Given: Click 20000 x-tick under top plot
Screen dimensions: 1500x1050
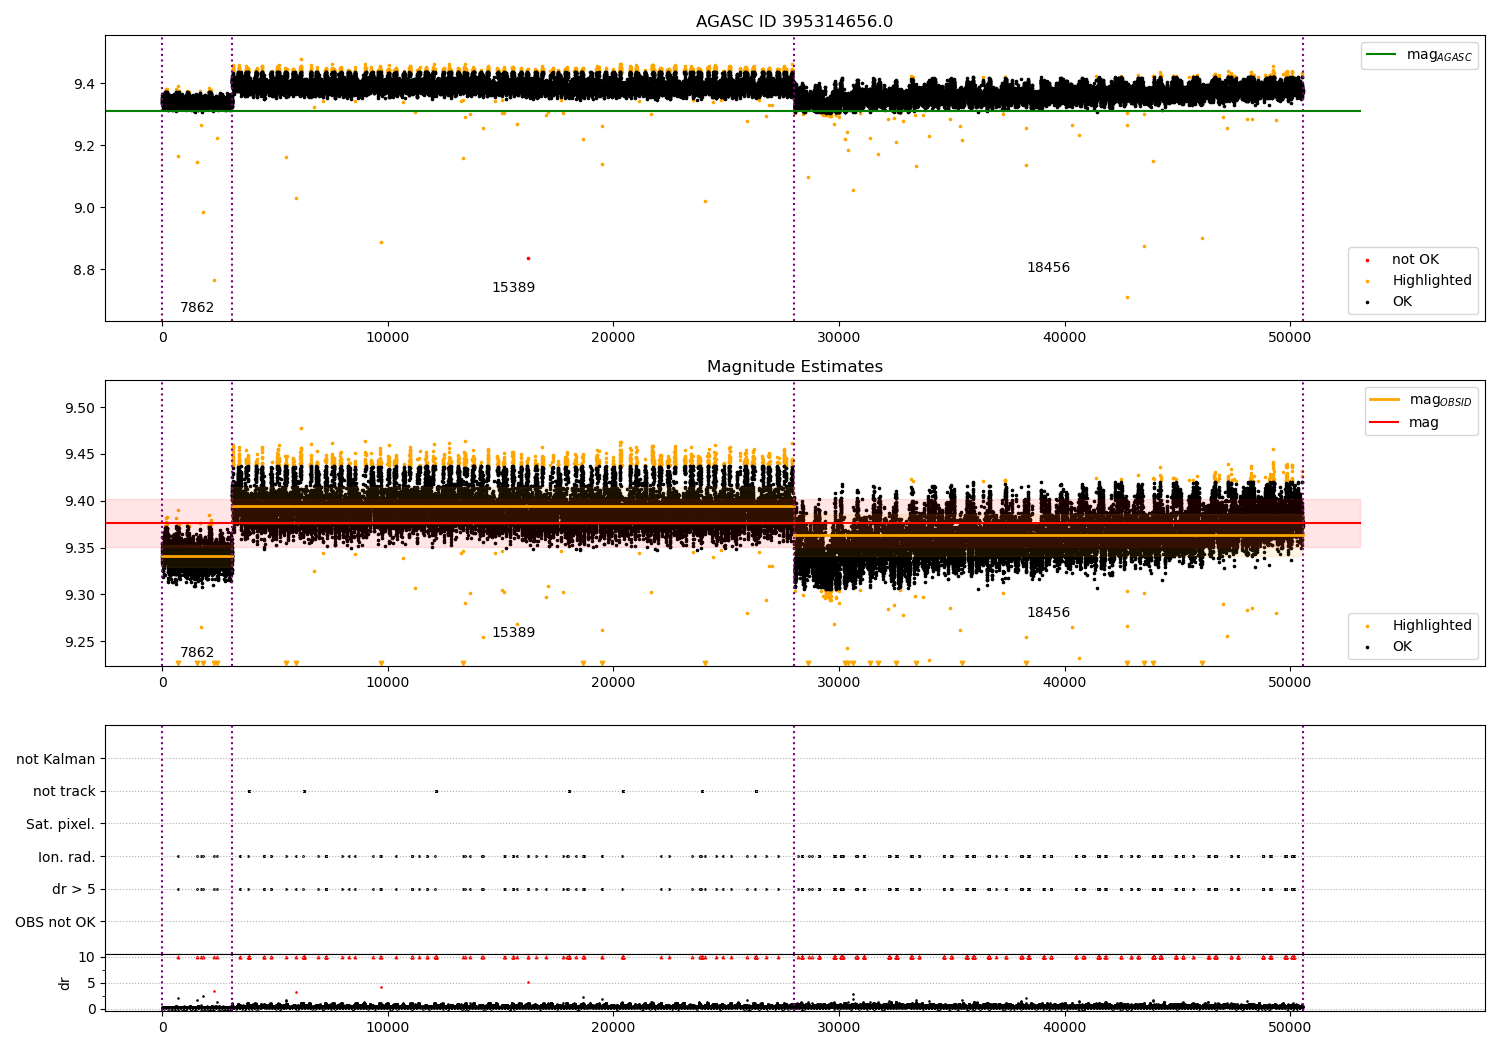Looking at the screenshot, I should pos(613,338).
